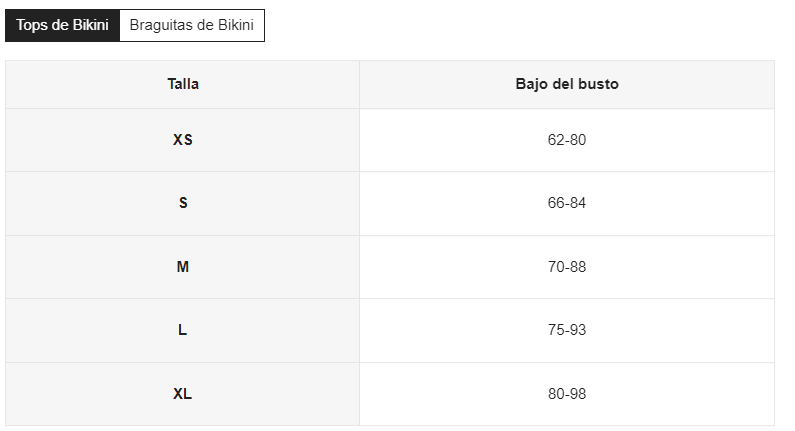Click the Talla column header
Screen dimensions: 795x431
(183, 84)
